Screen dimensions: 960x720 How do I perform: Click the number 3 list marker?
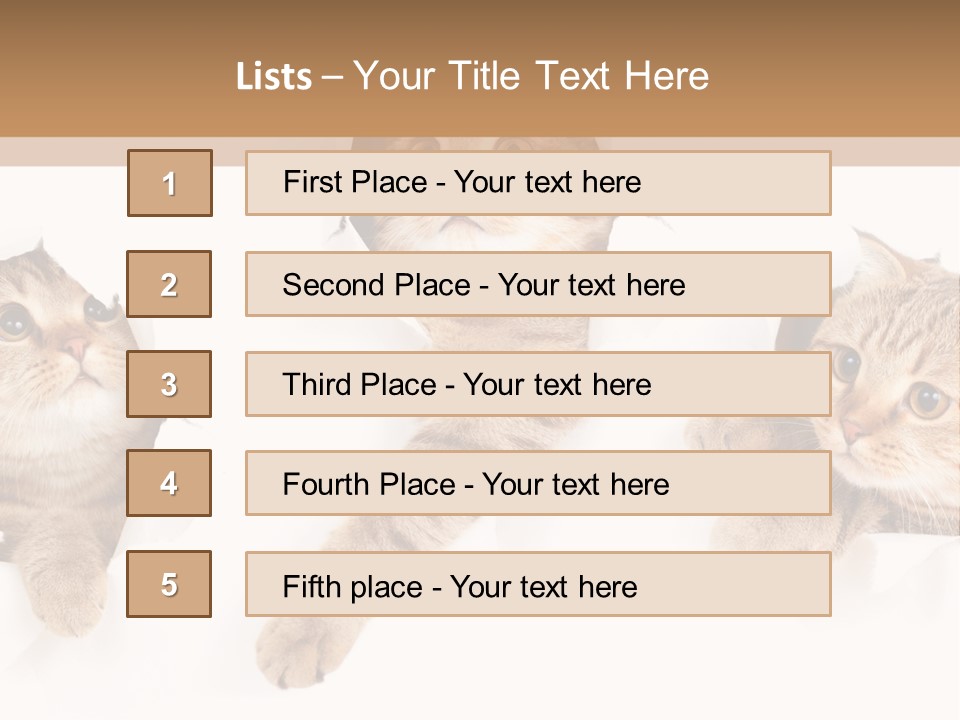[x=169, y=384]
